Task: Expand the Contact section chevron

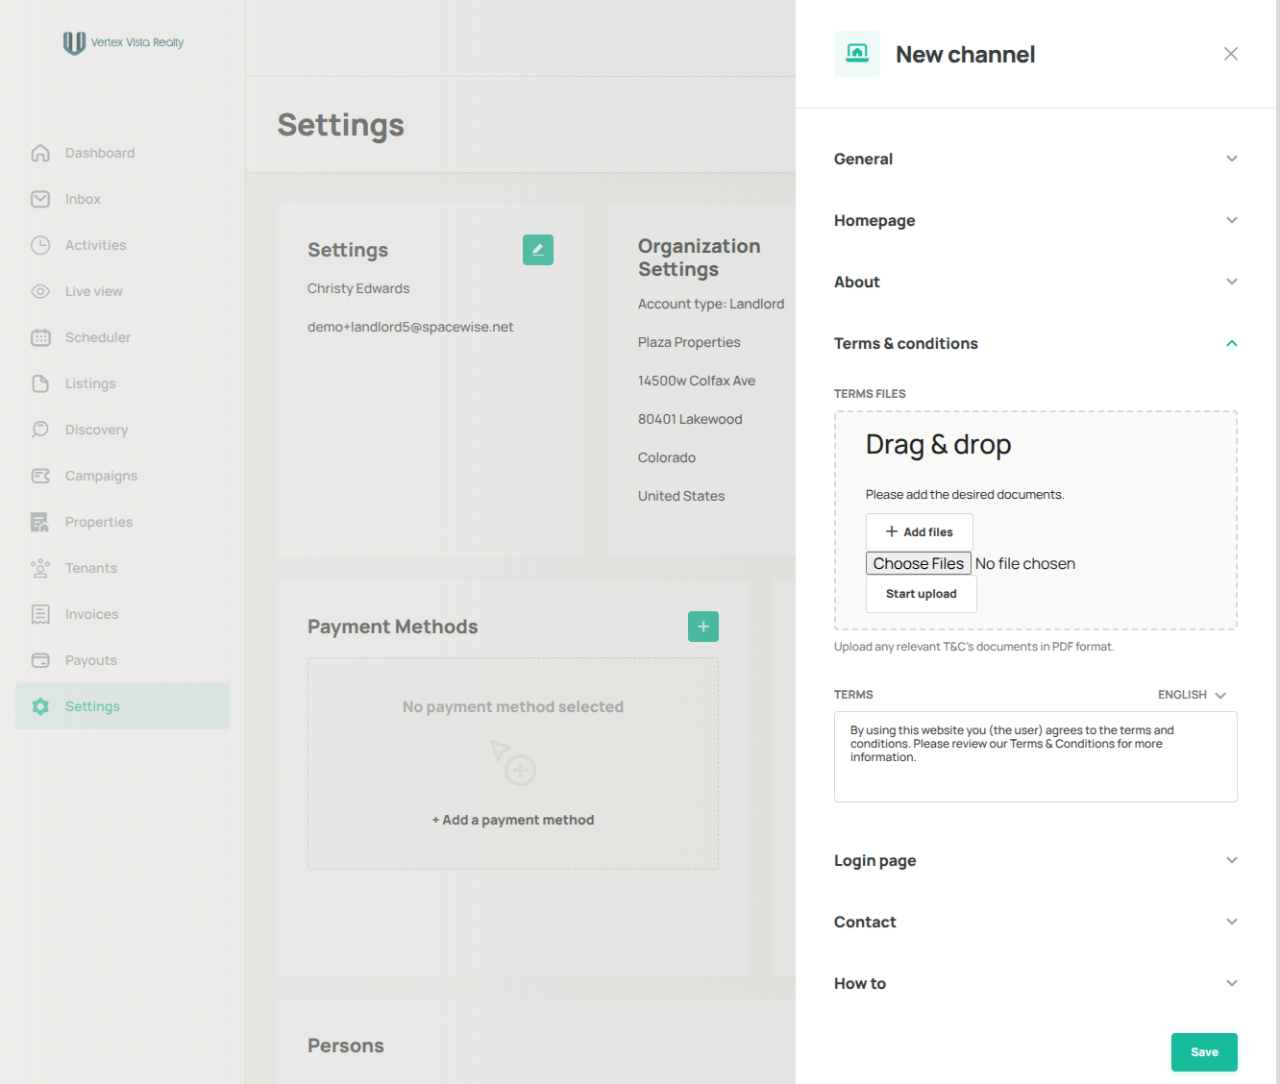Action: [1232, 922]
